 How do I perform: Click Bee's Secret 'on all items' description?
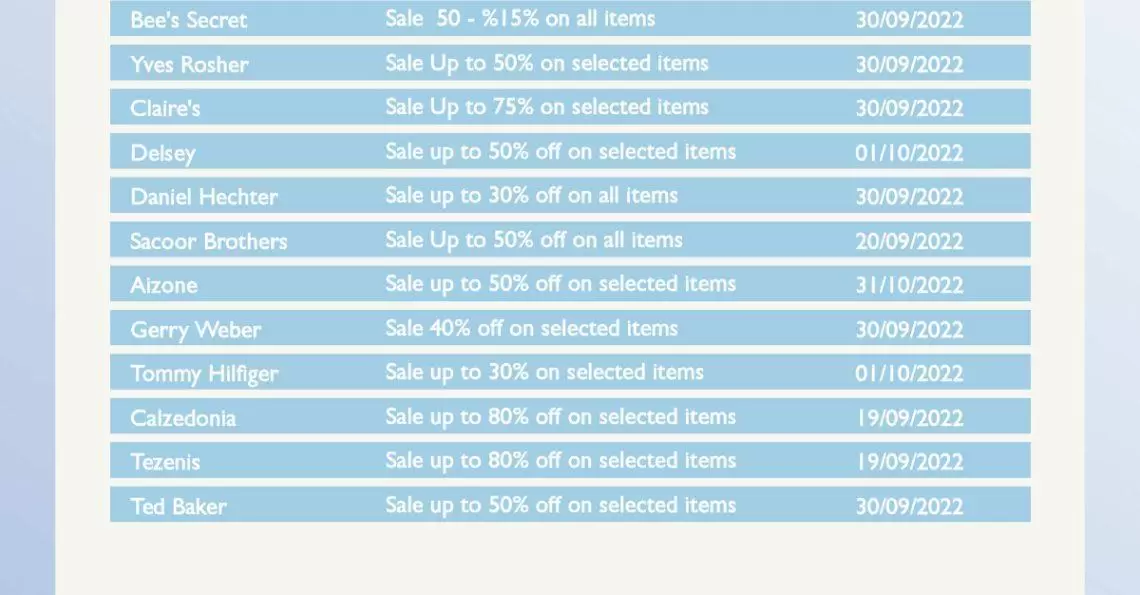[x=520, y=18]
